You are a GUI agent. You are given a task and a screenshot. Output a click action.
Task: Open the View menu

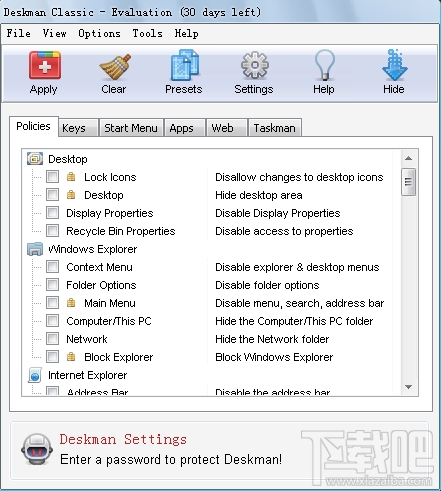pos(54,33)
